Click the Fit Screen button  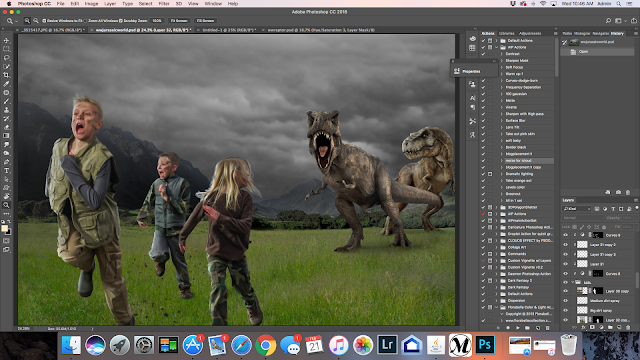179,20
